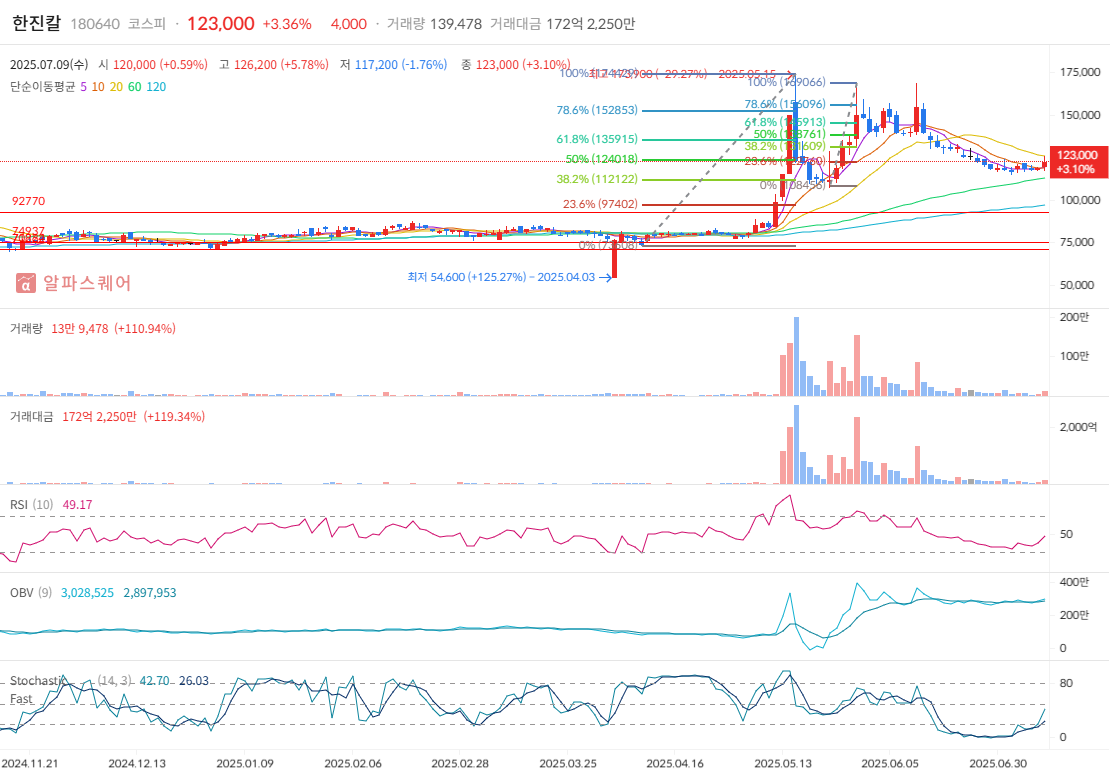The image size is (1110, 778).
Task: Click the OBV value 3,028,525
Action: [87, 593]
